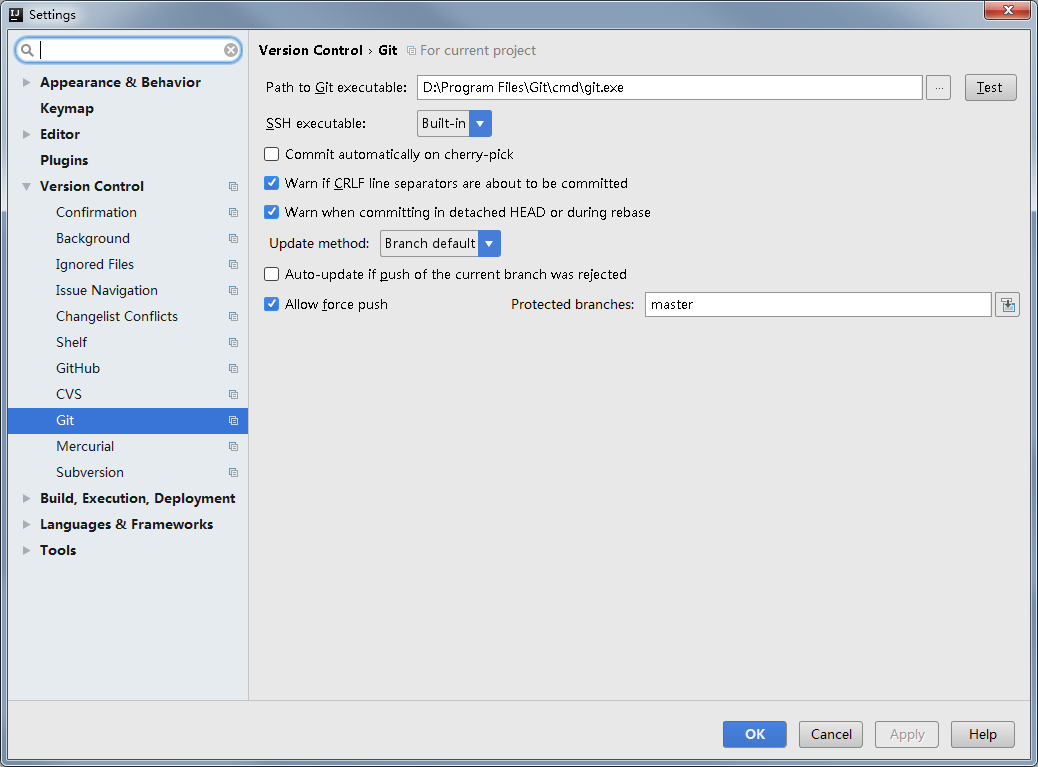Viewport: 1038px width, 767px height.
Task: Click the project icon next to Issue Navigation
Action: click(233, 291)
